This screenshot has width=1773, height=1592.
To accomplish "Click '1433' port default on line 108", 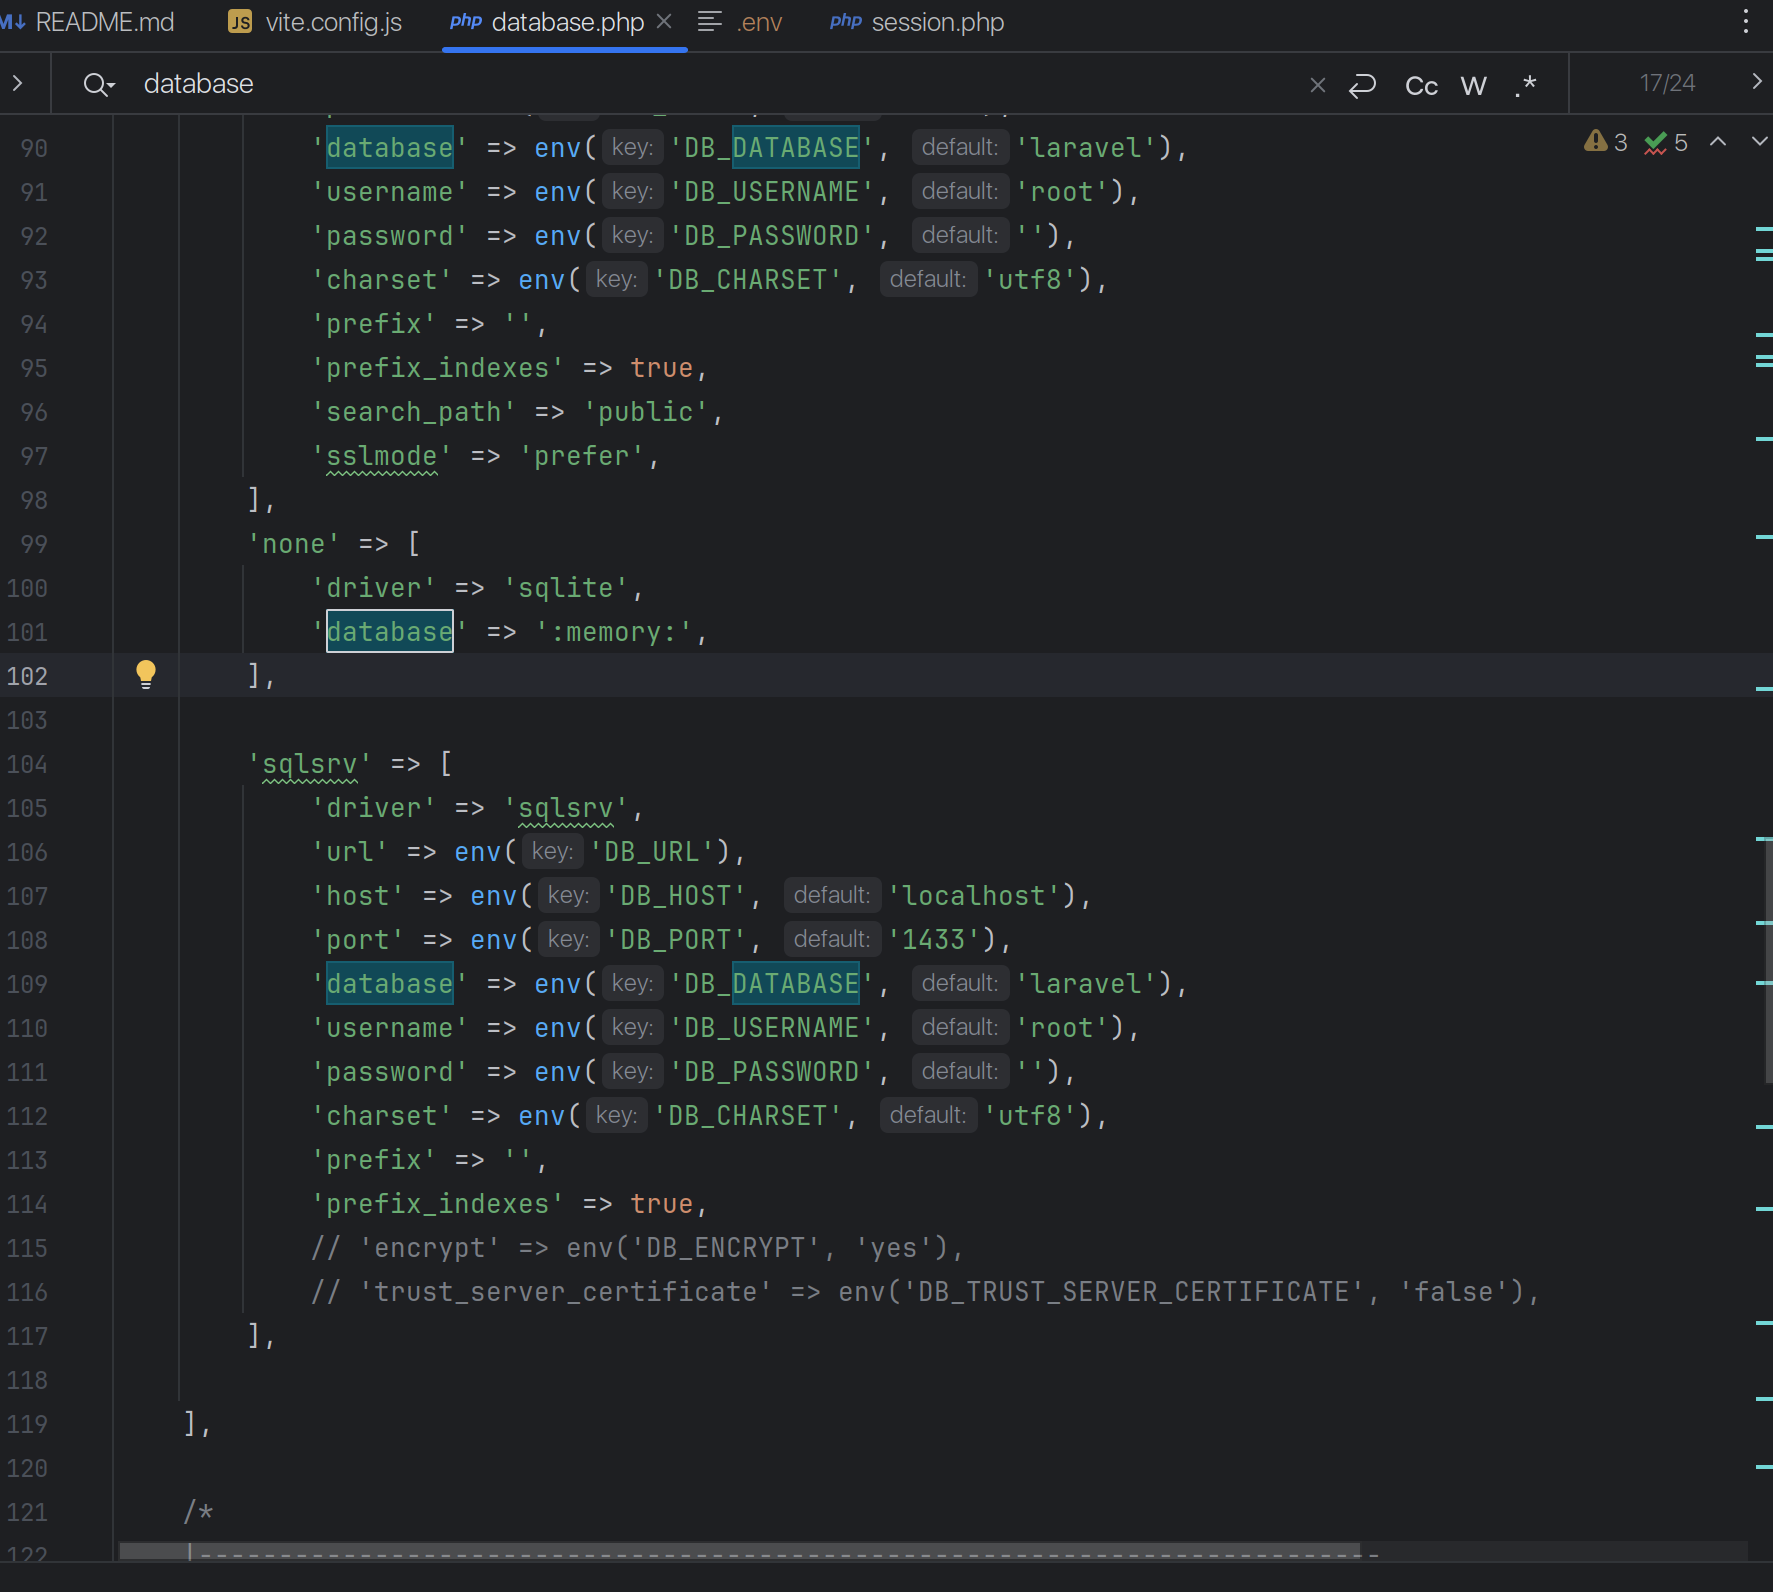I will pos(934,940).
